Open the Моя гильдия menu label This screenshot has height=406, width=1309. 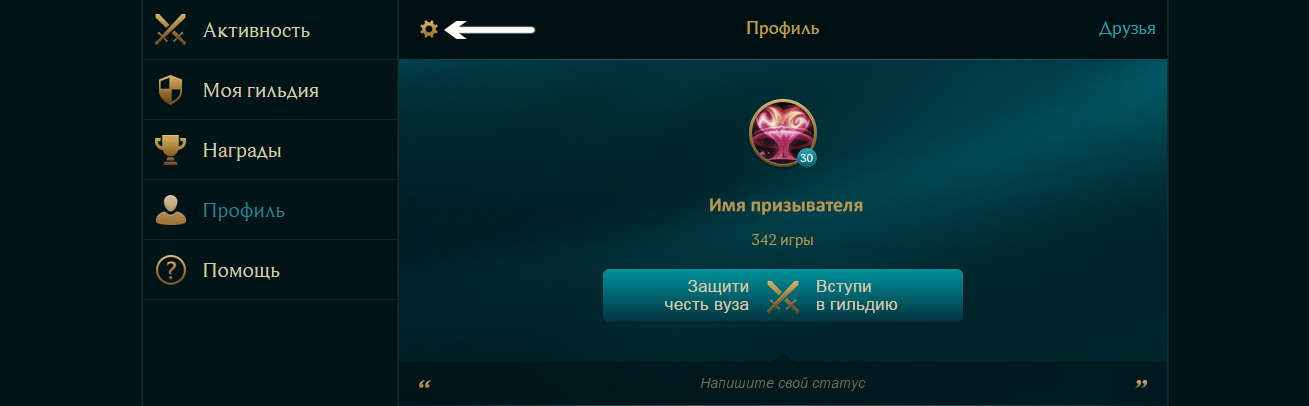point(261,91)
